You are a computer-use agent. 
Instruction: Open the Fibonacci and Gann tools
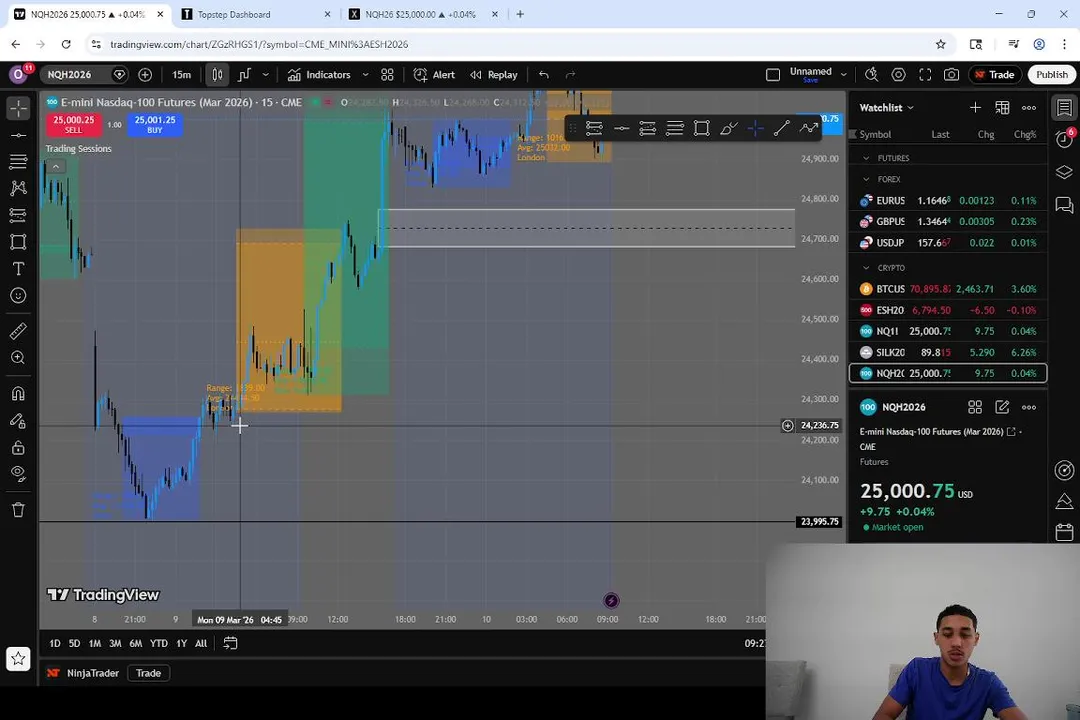[x=19, y=161]
